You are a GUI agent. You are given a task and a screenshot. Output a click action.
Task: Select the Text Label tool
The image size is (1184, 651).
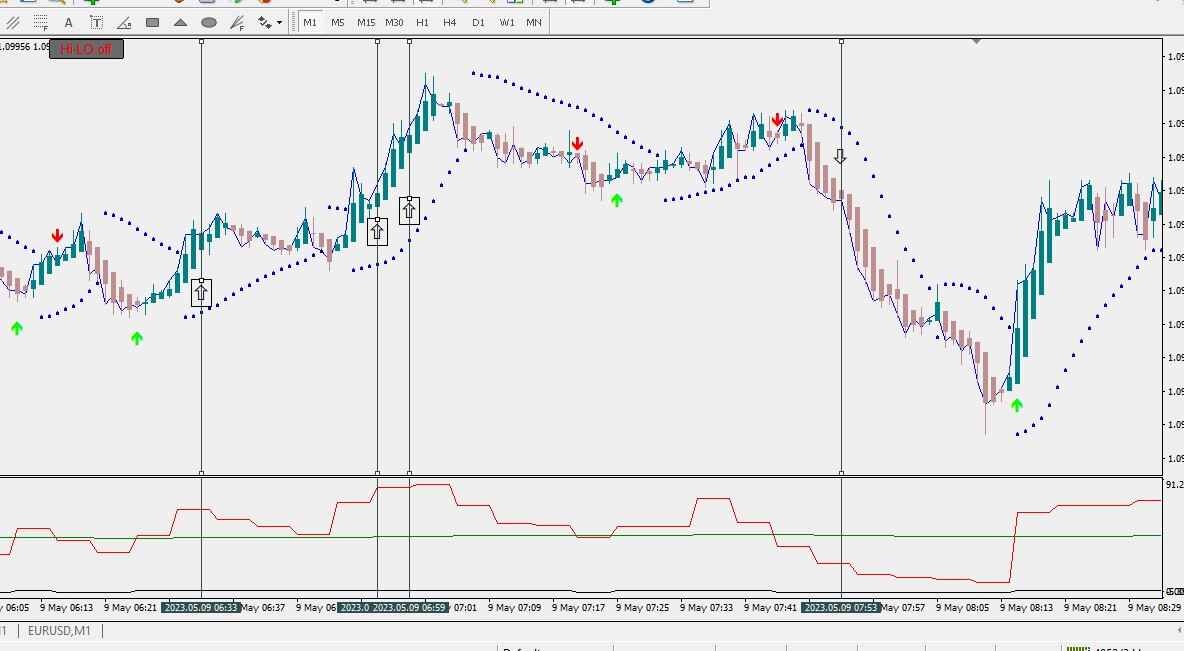point(96,23)
